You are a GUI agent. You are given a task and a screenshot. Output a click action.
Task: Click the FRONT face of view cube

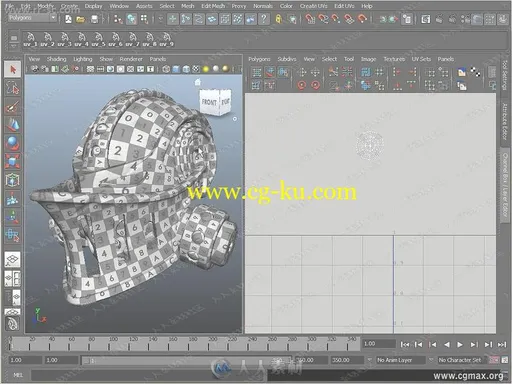pyautogui.click(x=209, y=102)
